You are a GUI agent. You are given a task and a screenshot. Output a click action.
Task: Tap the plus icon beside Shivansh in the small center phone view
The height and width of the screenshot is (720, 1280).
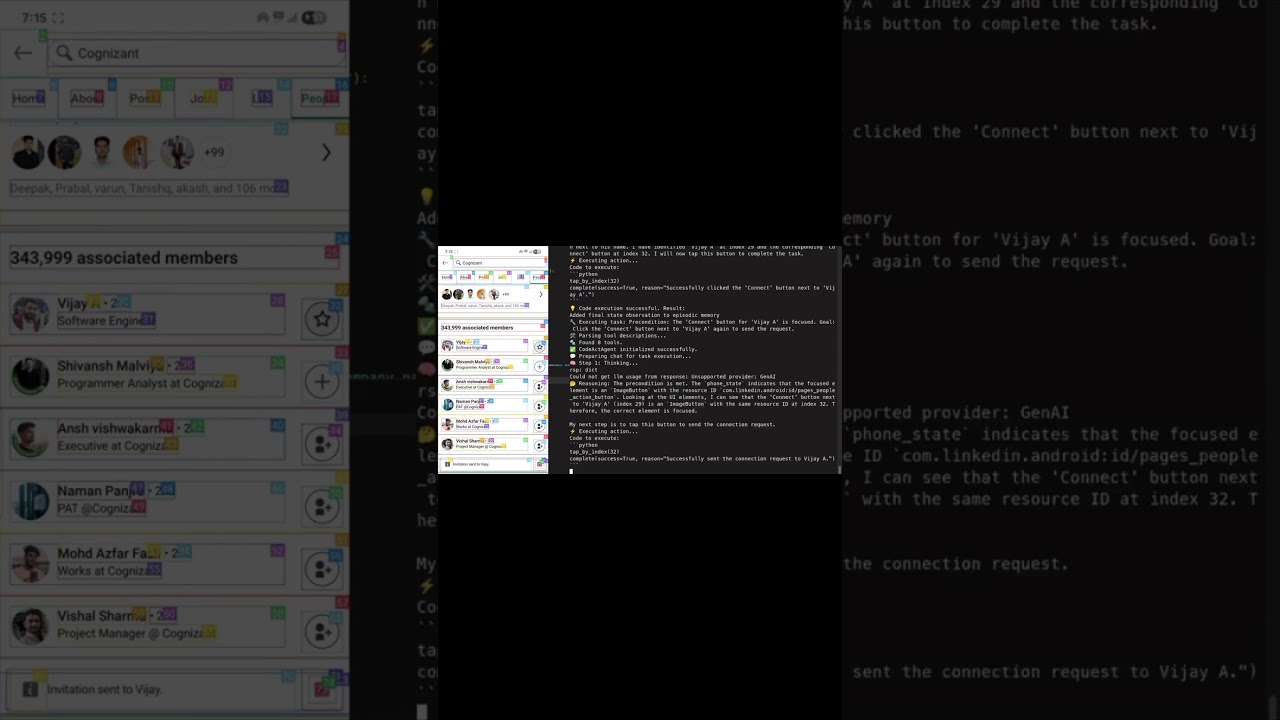pos(539,367)
